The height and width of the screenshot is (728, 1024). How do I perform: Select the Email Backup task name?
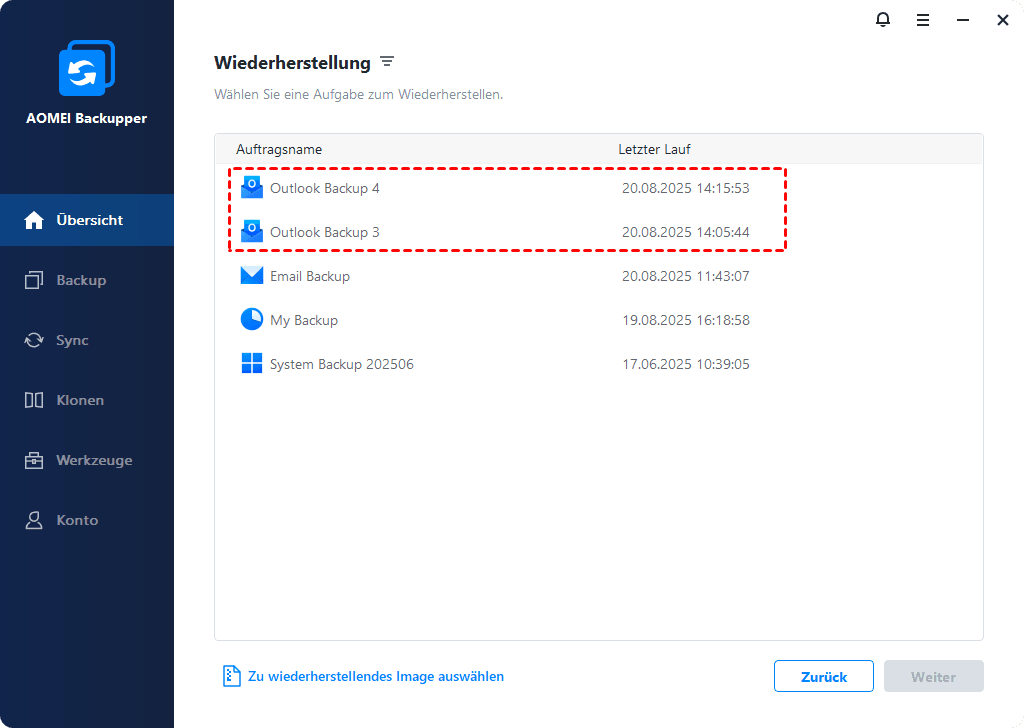pyautogui.click(x=310, y=276)
